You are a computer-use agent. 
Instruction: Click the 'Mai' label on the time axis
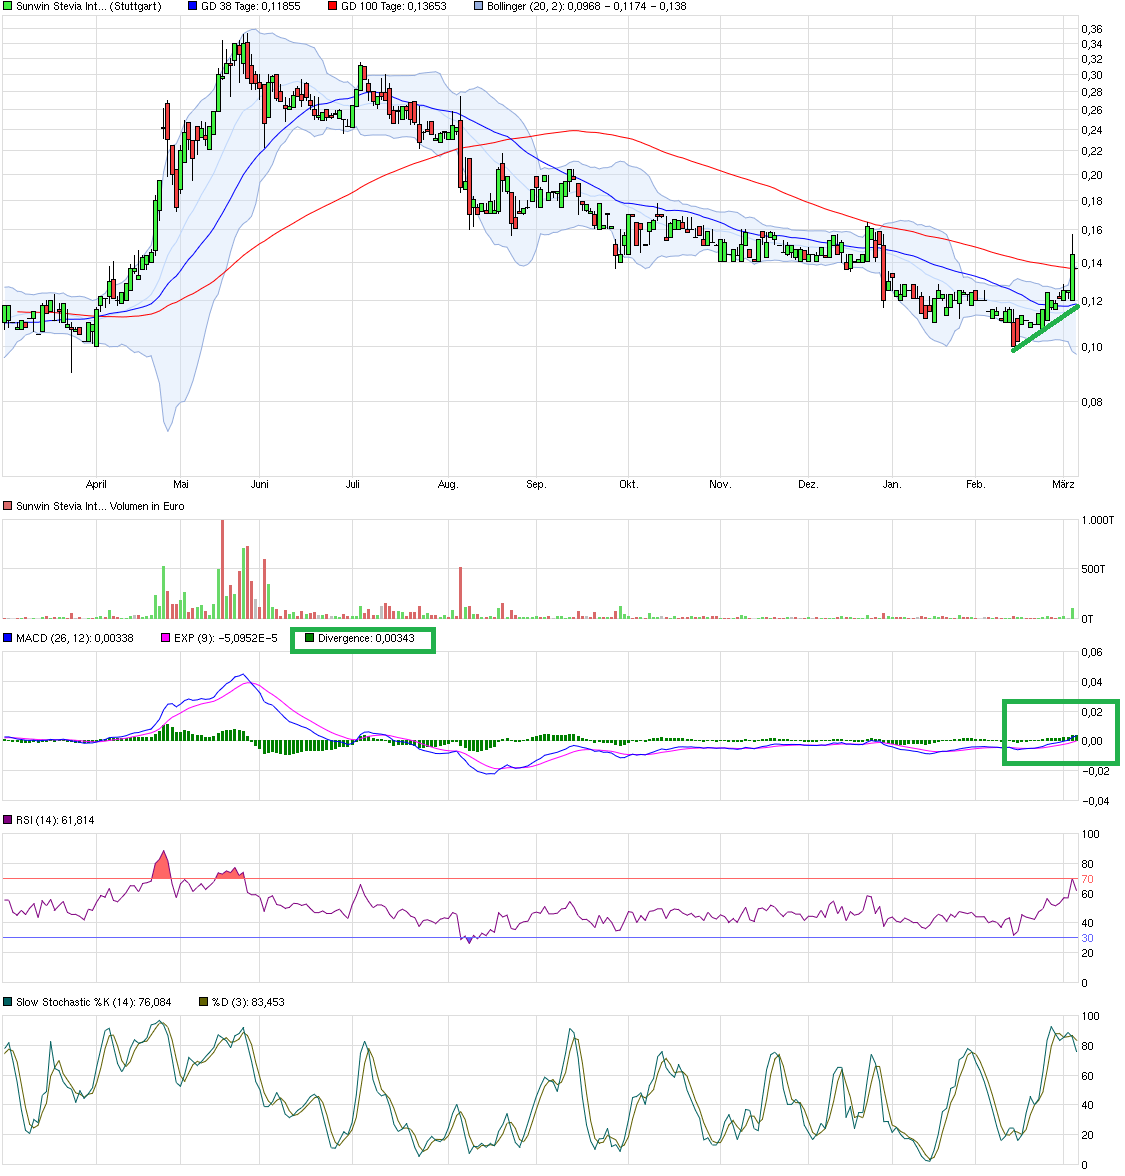(x=181, y=484)
